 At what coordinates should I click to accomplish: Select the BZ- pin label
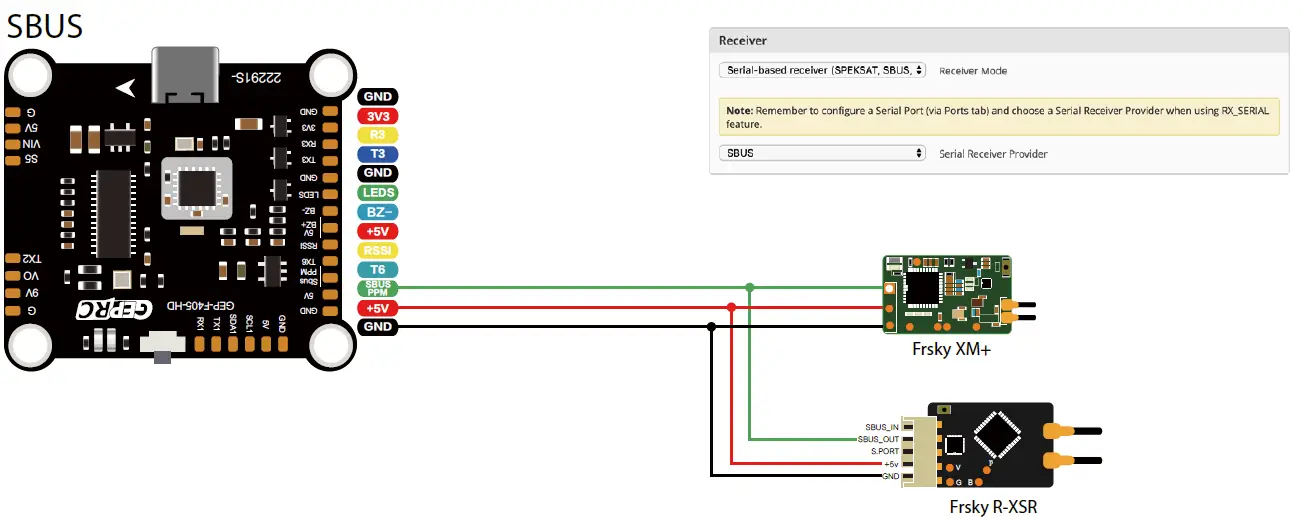click(377, 212)
